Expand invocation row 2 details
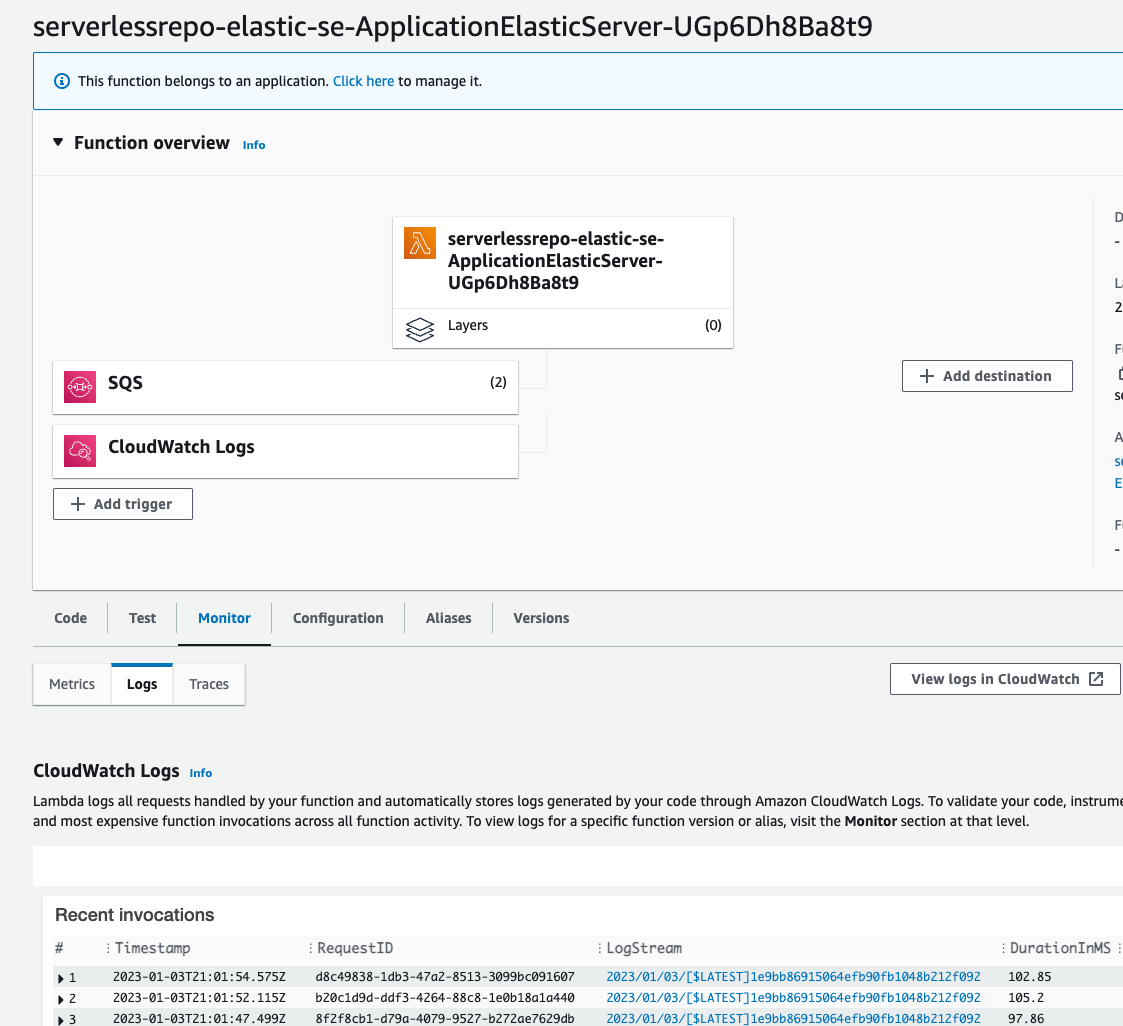Viewport: 1123px width, 1026px height. coord(61,999)
